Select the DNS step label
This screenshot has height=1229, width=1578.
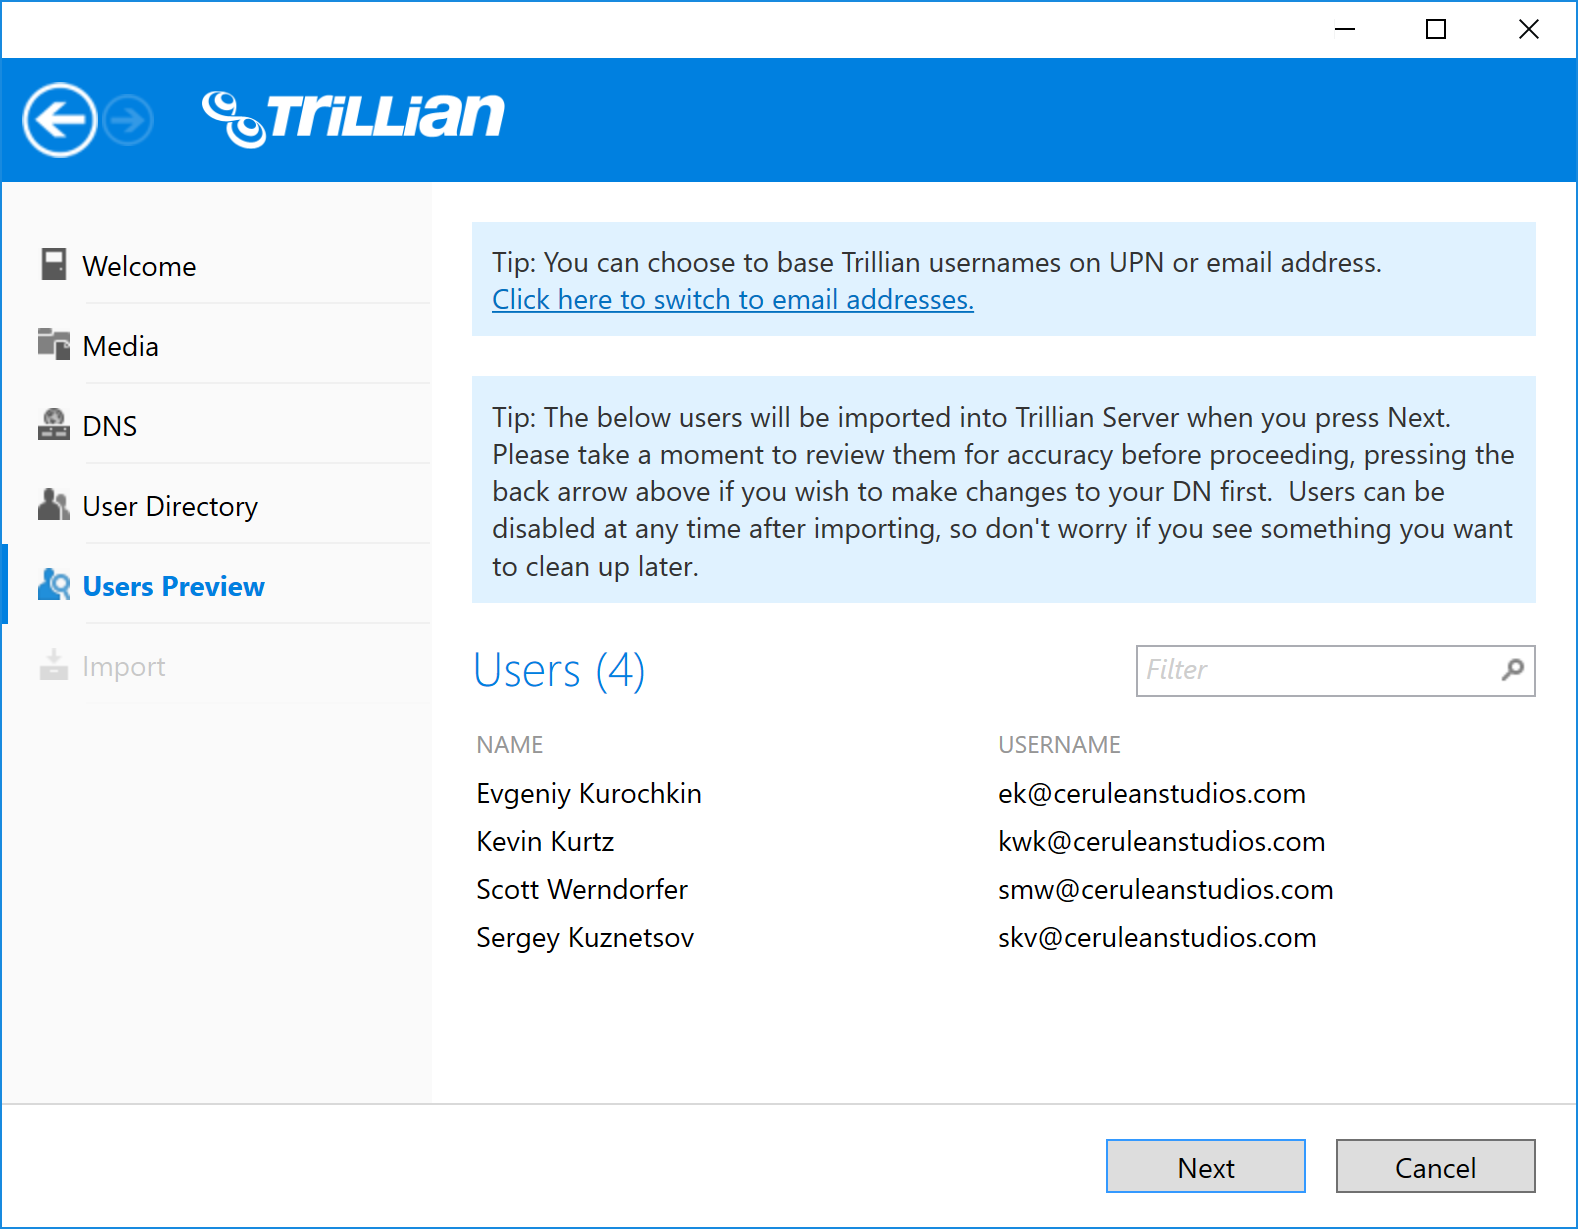110,426
